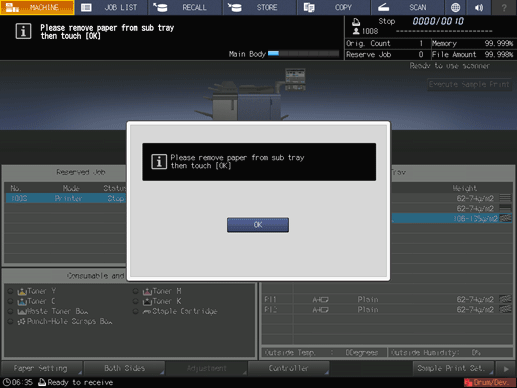Viewport: 517px width, 388px height.
Task: Open help with the question mark icon
Action: (504, 7)
